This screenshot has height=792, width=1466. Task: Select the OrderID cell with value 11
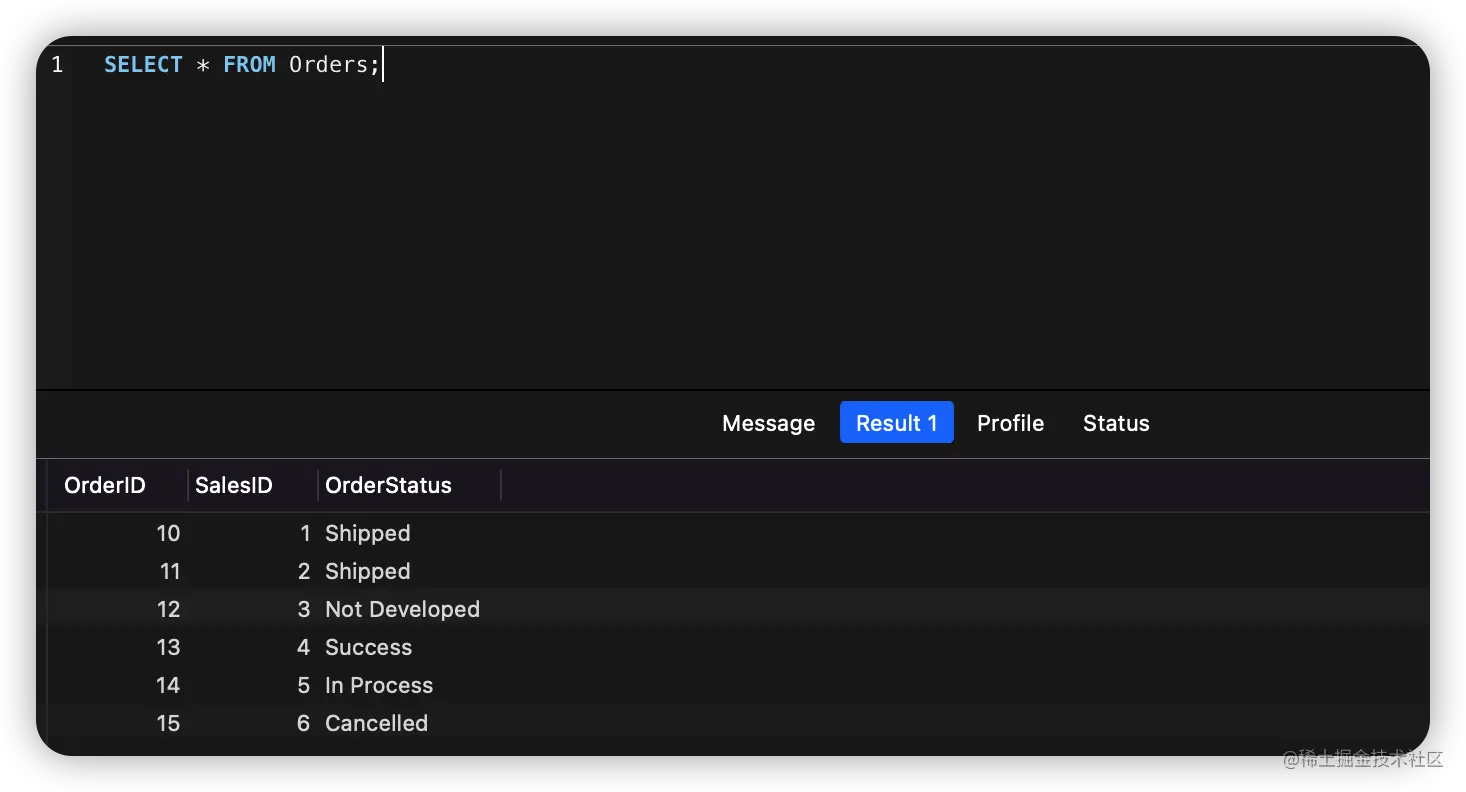pyautogui.click(x=118, y=571)
